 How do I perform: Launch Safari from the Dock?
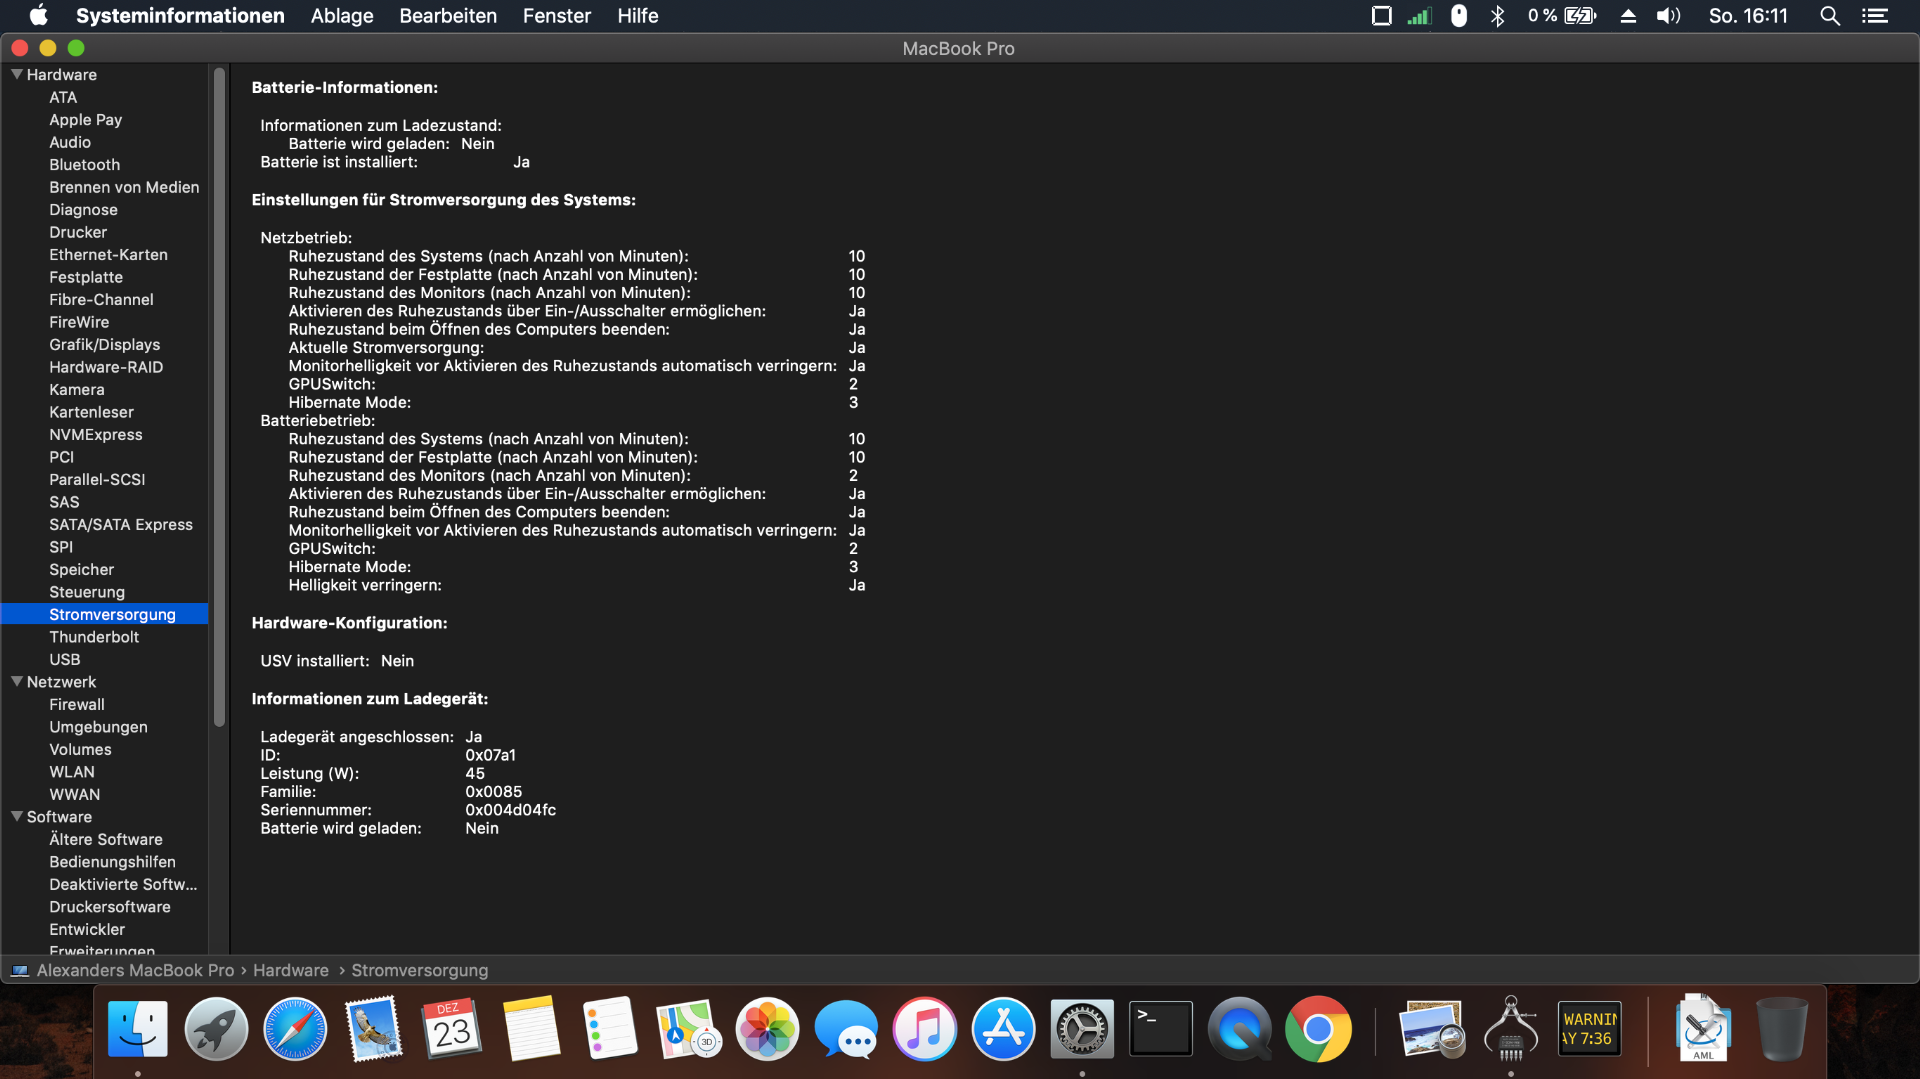point(295,1029)
